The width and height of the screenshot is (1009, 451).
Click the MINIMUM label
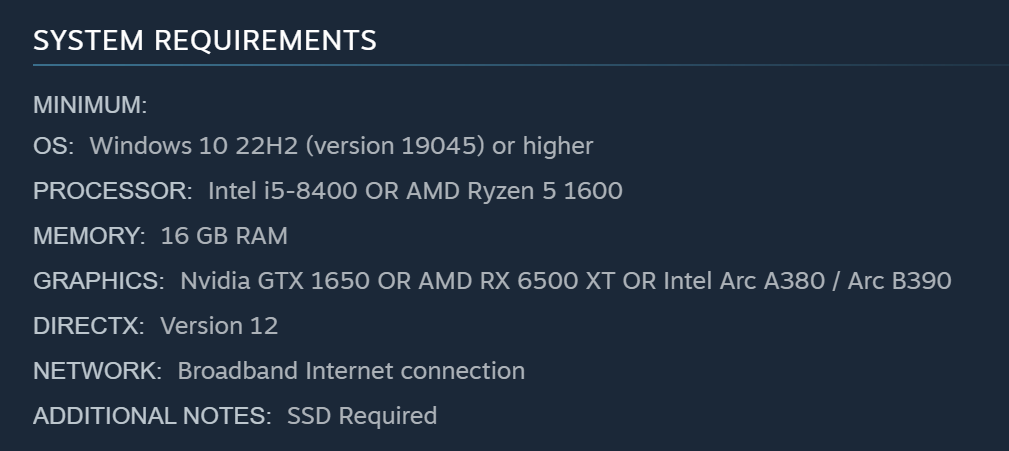click(90, 105)
